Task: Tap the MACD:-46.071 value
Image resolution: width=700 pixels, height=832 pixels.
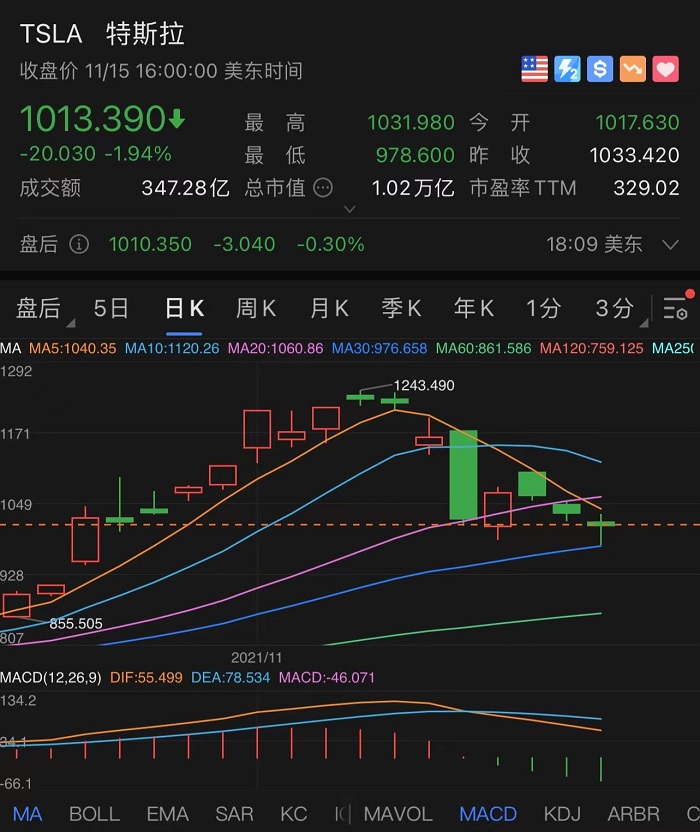Action: pos(326,678)
